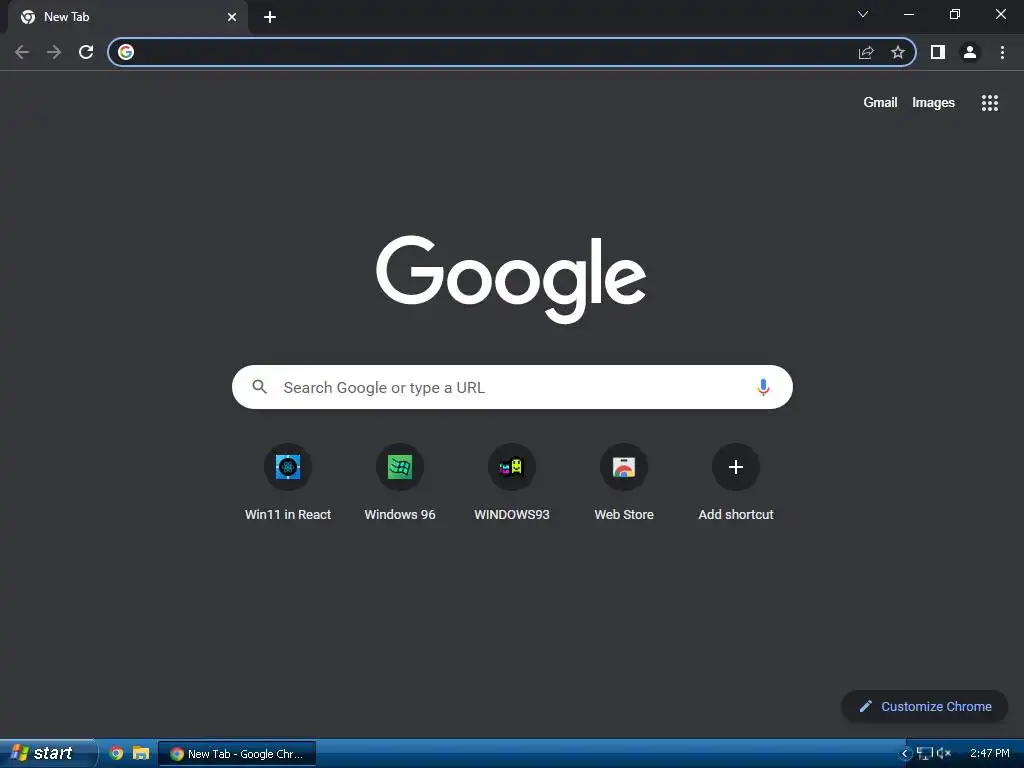Viewport: 1024px width, 768px height.
Task: Click the network tray icon
Action: point(923,754)
